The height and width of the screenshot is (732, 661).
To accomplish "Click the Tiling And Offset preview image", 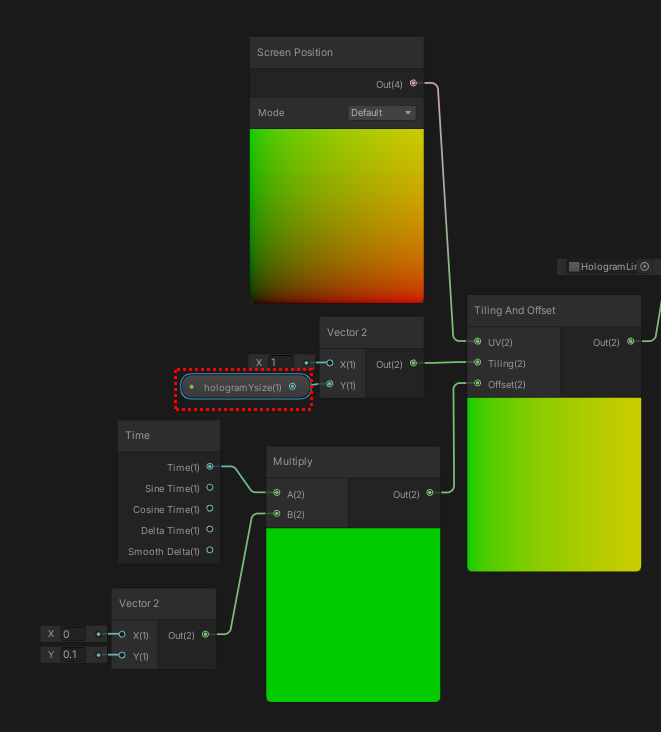I will [x=554, y=485].
